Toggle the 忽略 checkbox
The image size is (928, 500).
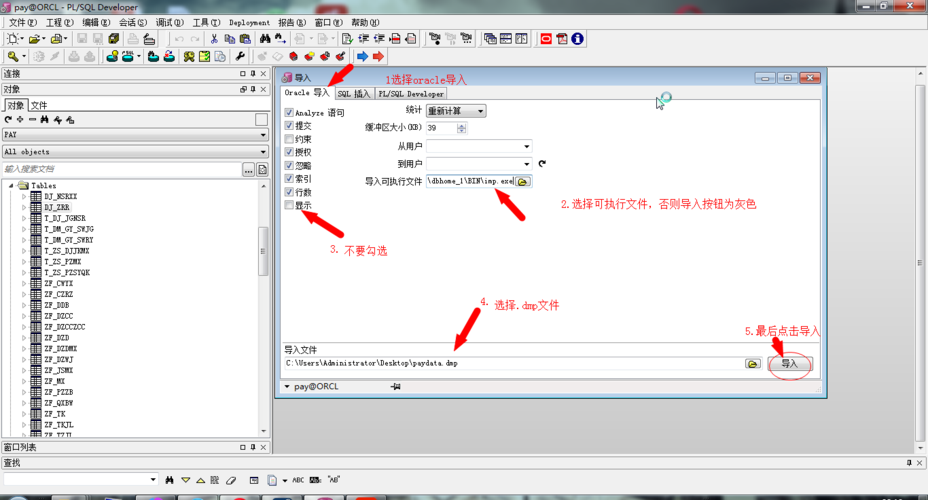(x=289, y=166)
